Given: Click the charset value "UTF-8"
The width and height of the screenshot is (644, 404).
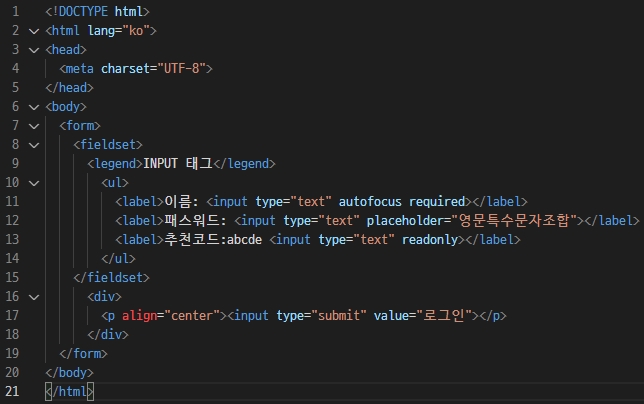Looking at the screenshot, I should coord(182,69).
